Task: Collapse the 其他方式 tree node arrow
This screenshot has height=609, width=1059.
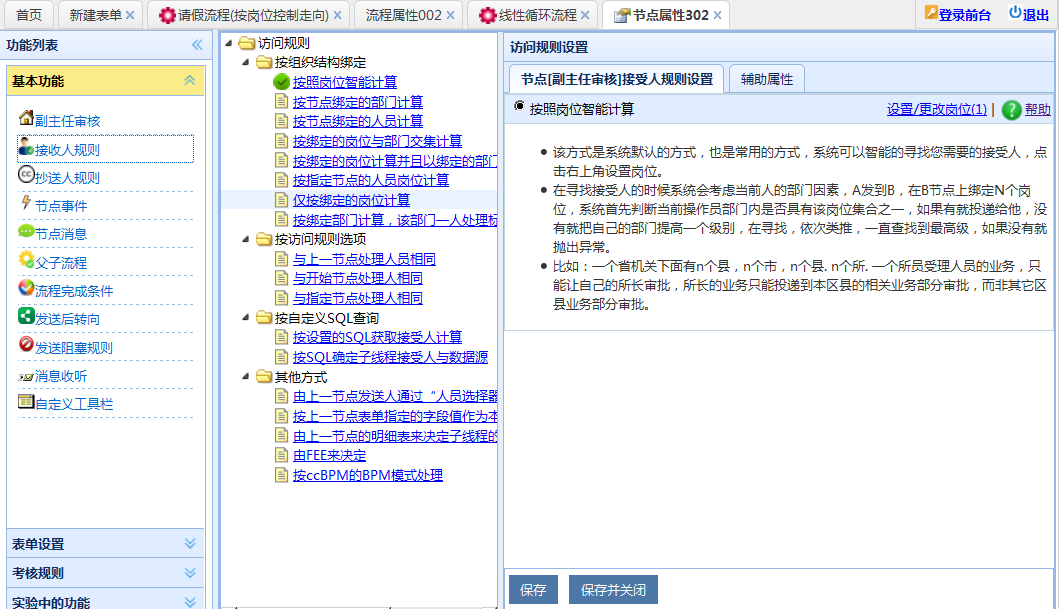Action: (246, 377)
